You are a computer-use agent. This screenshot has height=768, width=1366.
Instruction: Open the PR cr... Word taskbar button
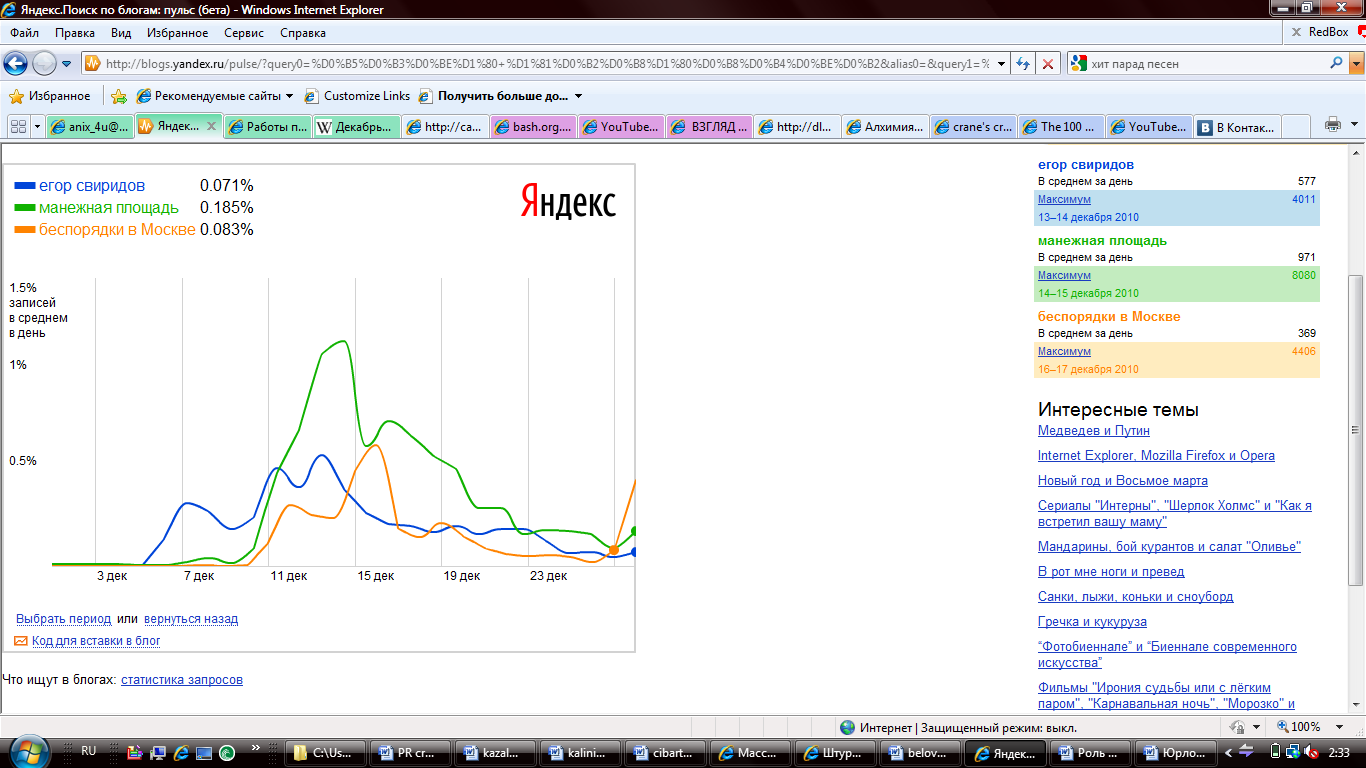tap(410, 753)
